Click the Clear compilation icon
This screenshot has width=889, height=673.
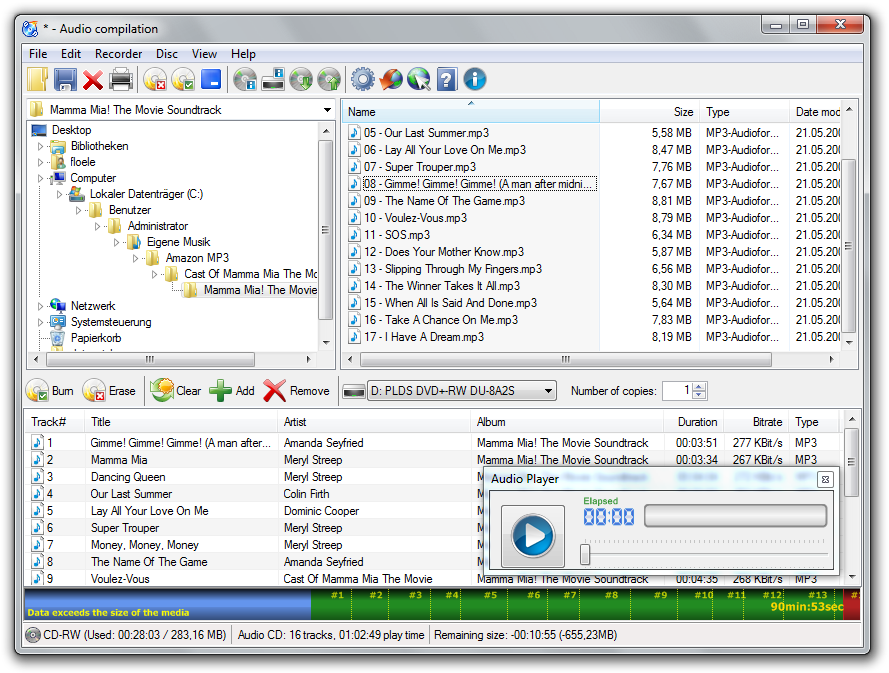164,390
